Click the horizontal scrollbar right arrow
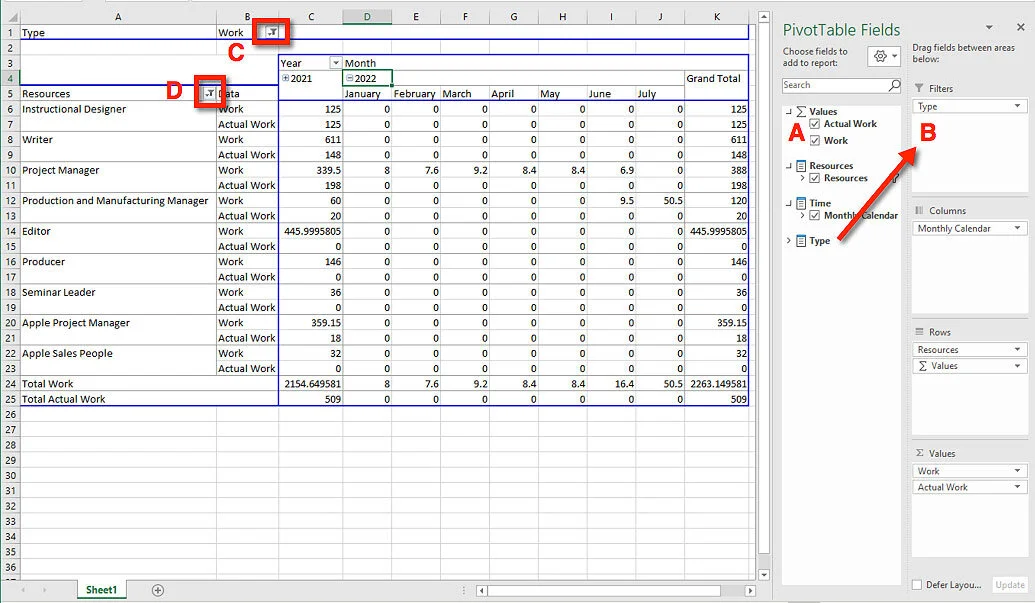1035x603 pixels. click(x=750, y=590)
